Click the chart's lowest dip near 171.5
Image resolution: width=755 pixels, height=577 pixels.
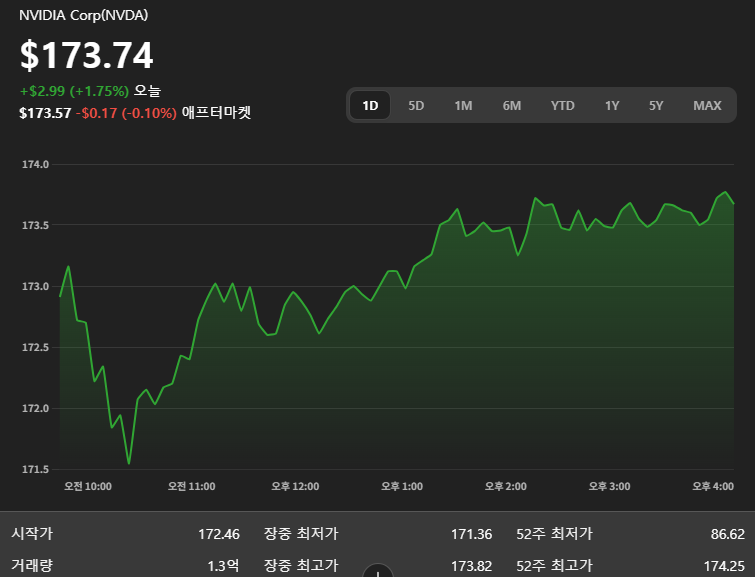[129, 463]
